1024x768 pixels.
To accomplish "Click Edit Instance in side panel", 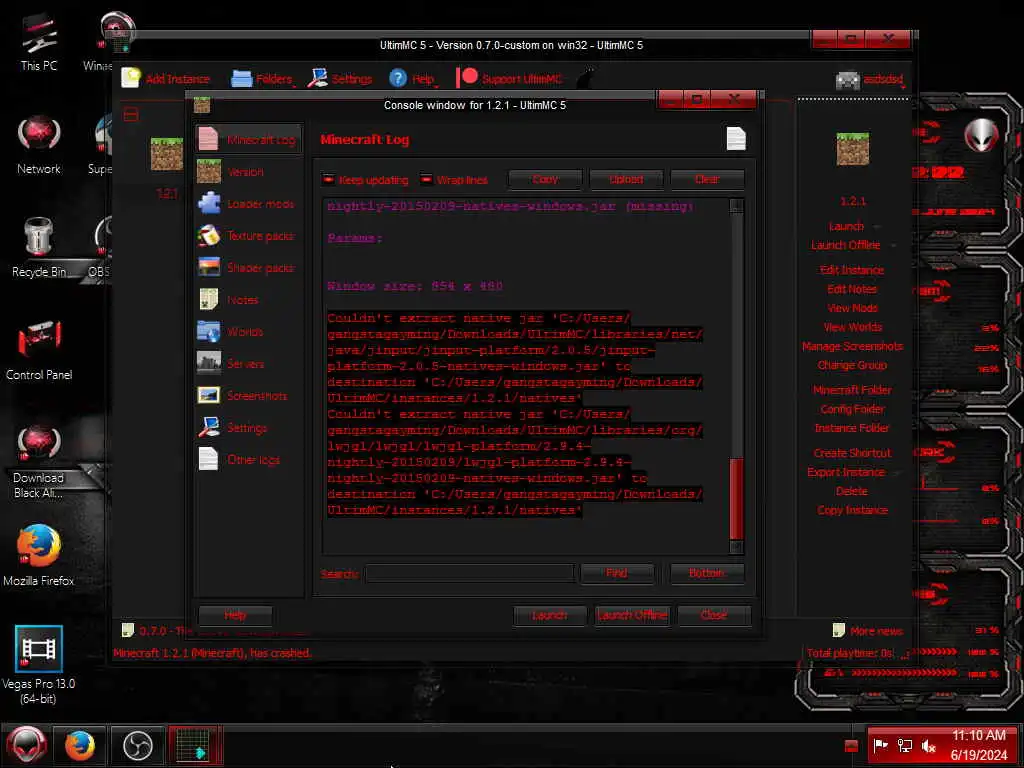I will point(852,270).
